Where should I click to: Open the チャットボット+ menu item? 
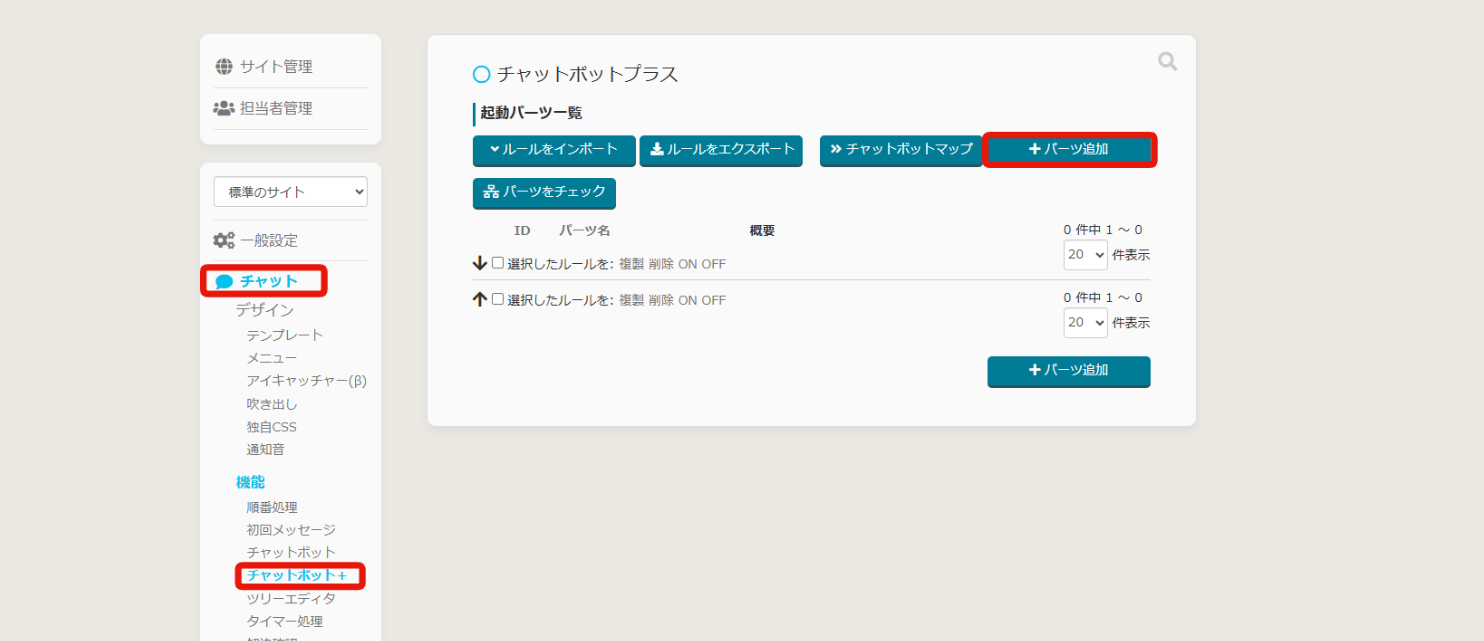296,576
